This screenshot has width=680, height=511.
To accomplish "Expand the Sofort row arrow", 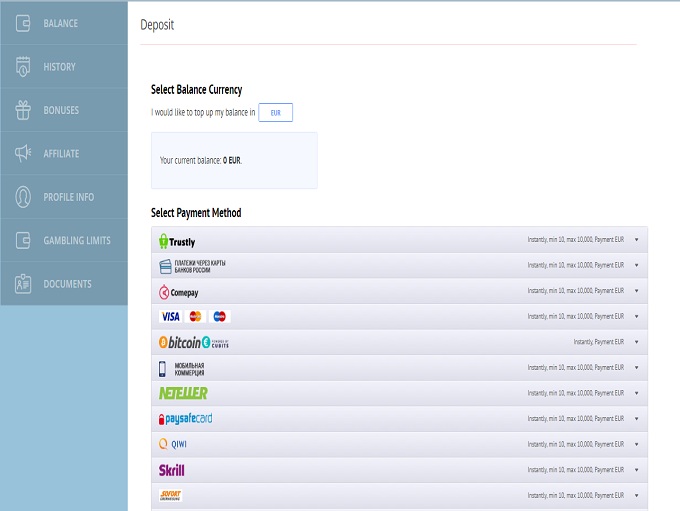I will [x=637, y=495].
